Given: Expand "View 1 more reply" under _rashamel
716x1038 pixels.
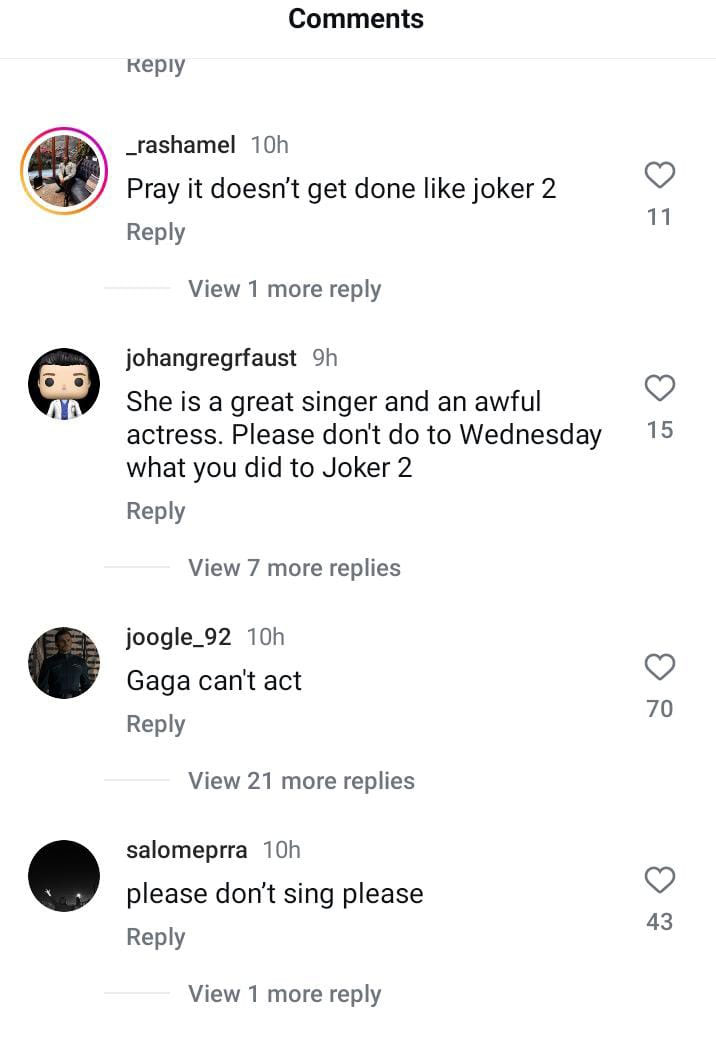Looking at the screenshot, I should 284,289.
